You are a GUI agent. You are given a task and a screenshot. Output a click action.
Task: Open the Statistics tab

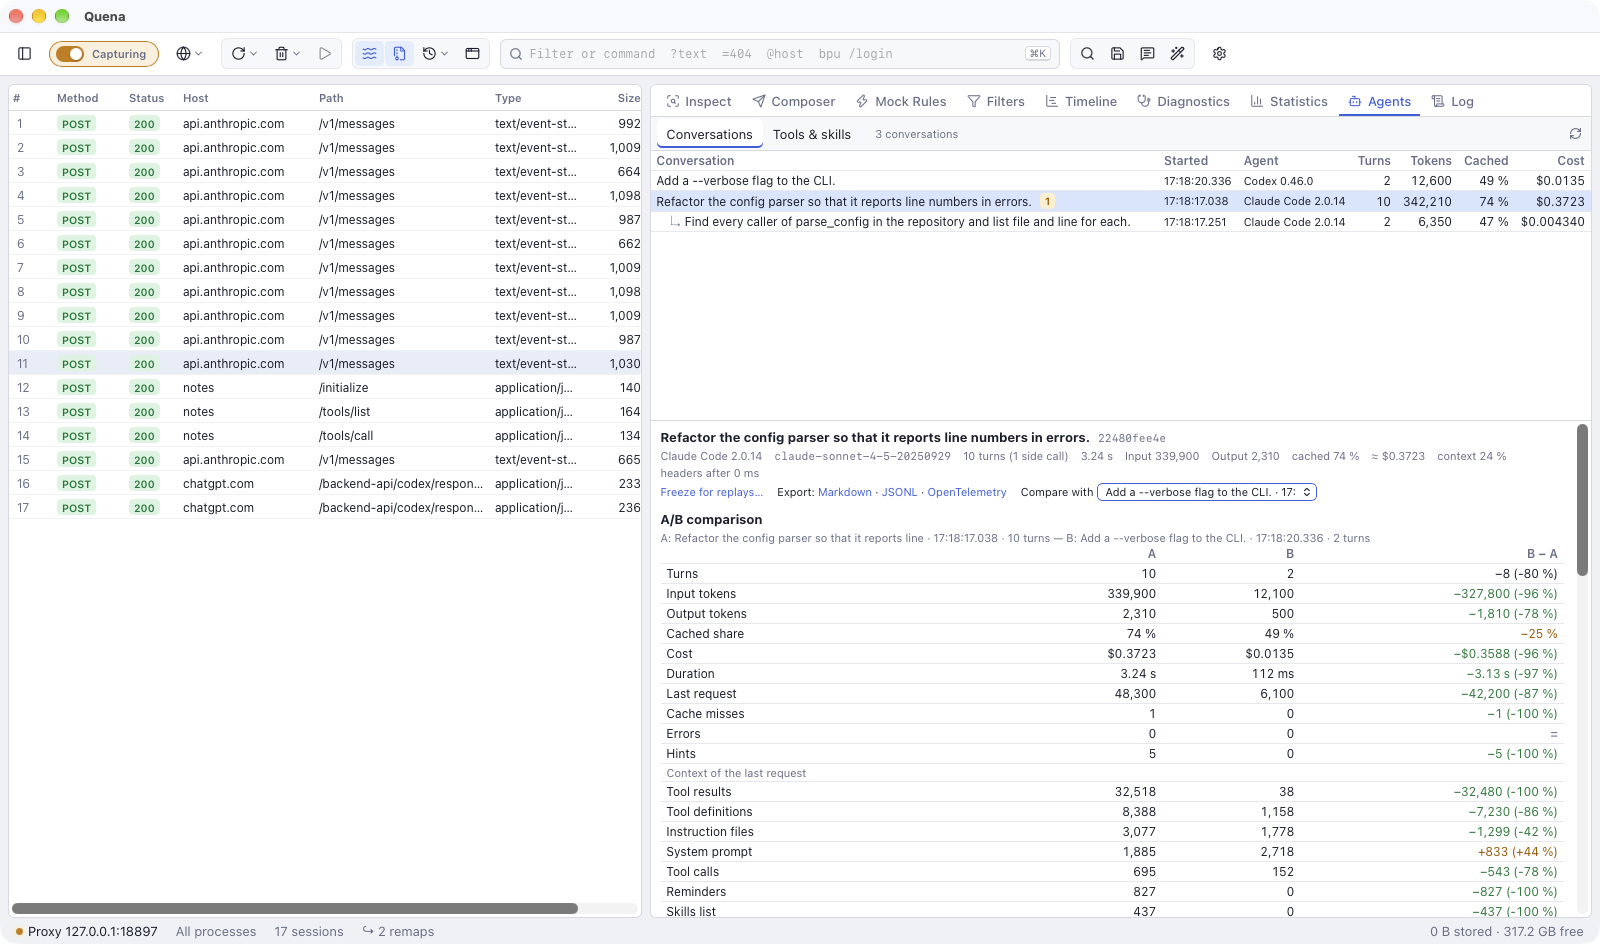pos(1289,102)
